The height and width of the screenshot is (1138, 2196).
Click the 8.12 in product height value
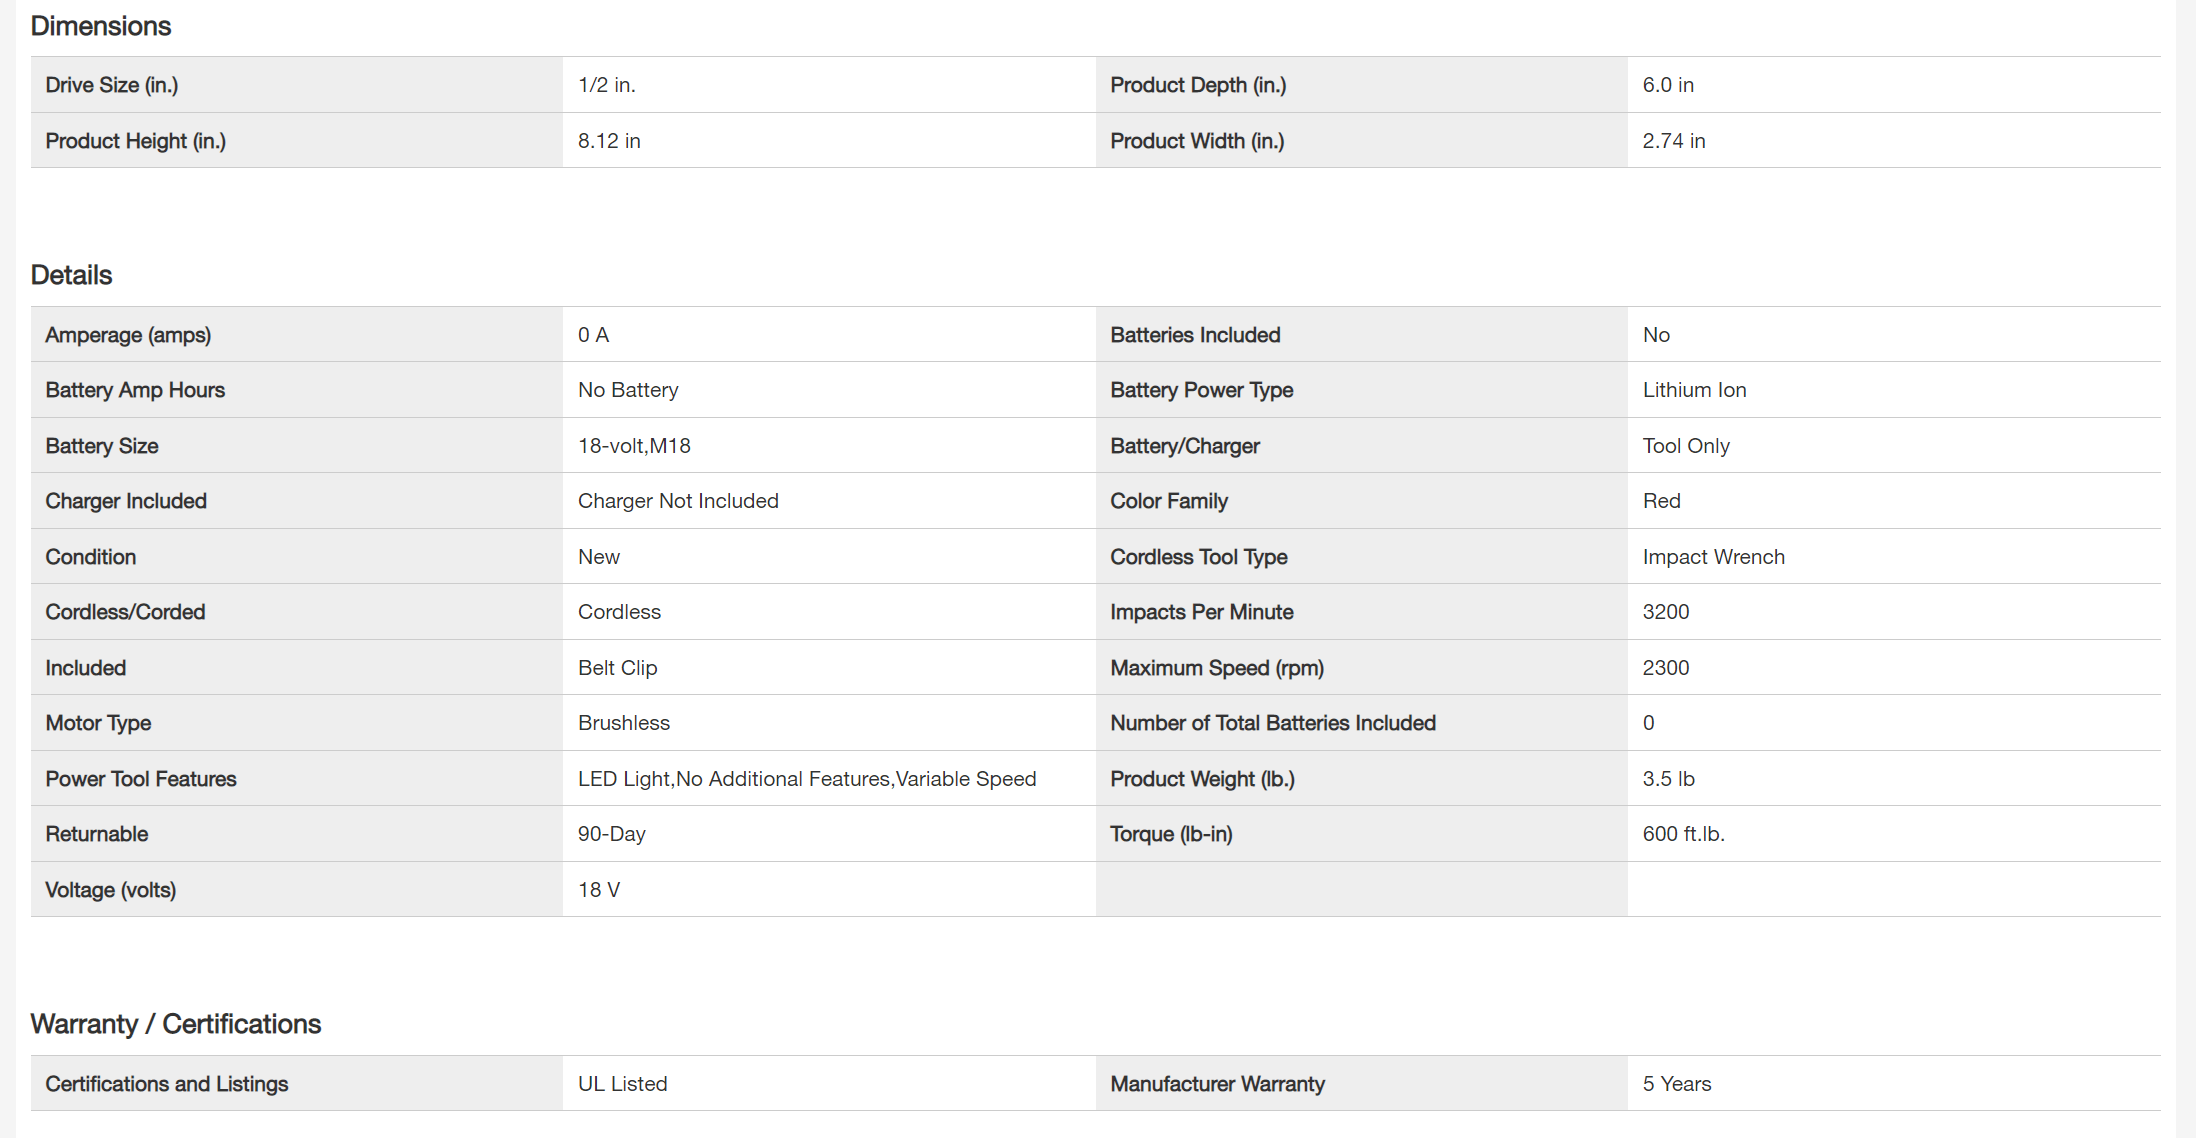point(608,141)
